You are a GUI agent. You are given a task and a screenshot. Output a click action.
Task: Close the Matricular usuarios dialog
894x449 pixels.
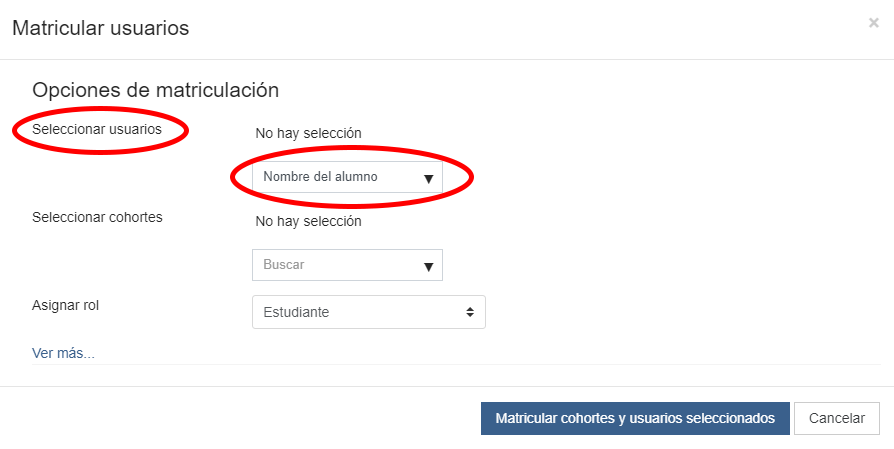click(873, 23)
